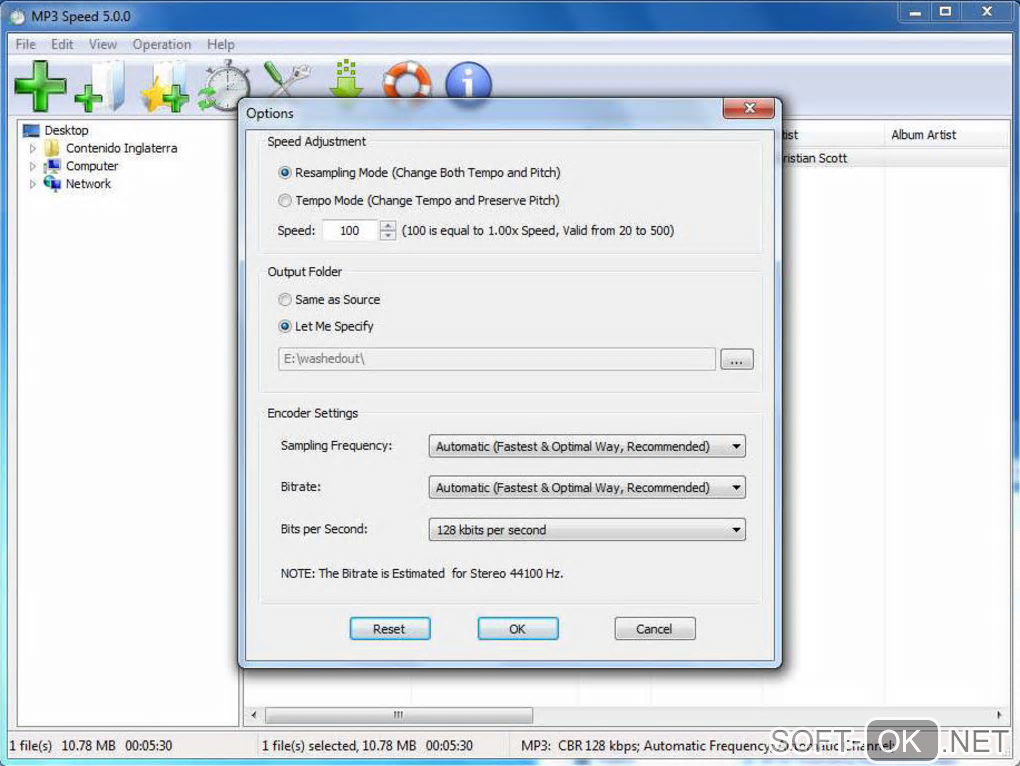Click the green download arrow icon
Viewport: 1020px width, 766px height.
point(346,78)
